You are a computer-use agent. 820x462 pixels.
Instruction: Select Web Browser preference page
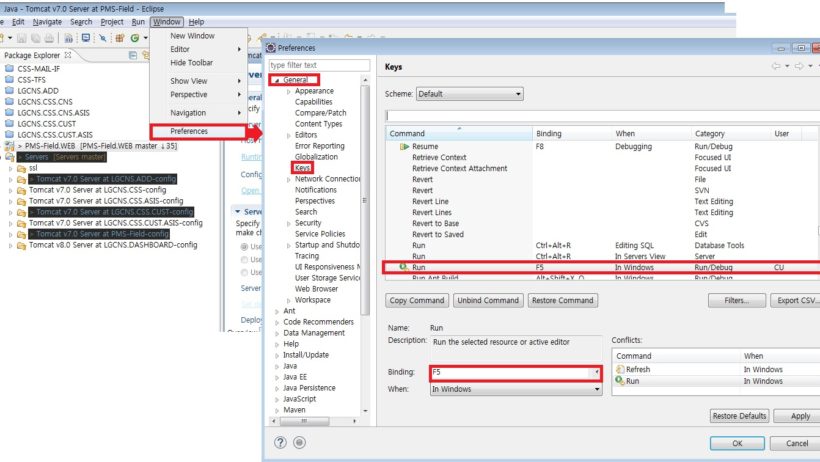tap(316, 289)
